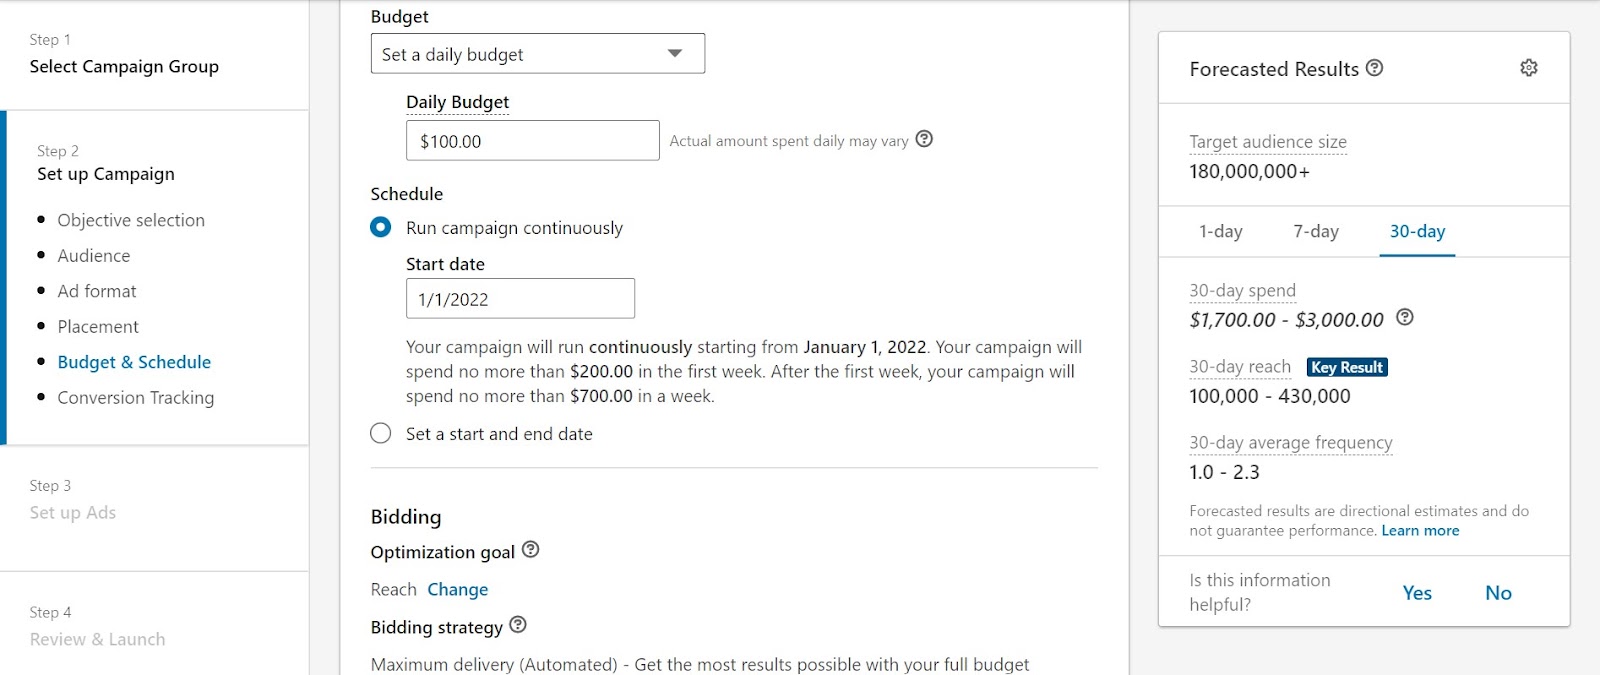The height and width of the screenshot is (675, 1600).
Task: Click Bidding strategy help icon
Action: point(517,625)
